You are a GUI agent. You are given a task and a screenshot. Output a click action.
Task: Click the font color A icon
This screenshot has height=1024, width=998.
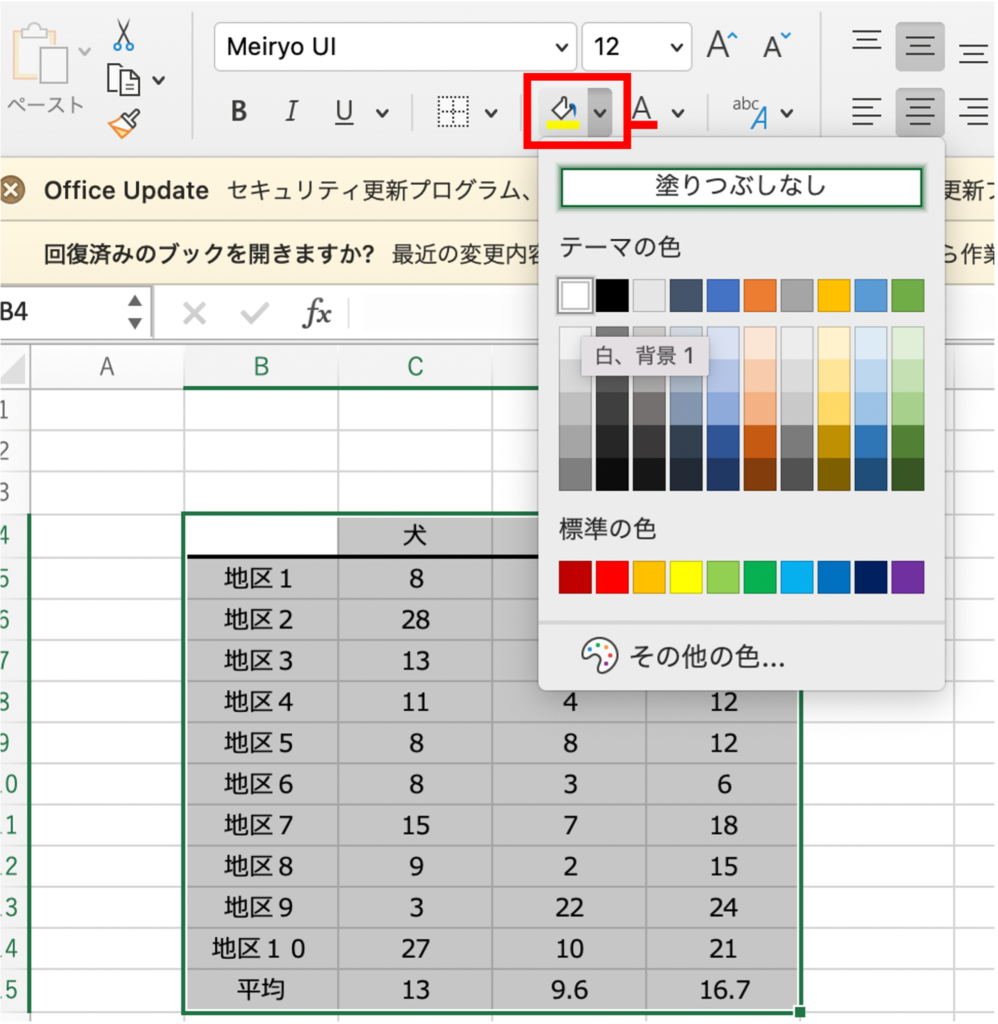pos(643,111)
